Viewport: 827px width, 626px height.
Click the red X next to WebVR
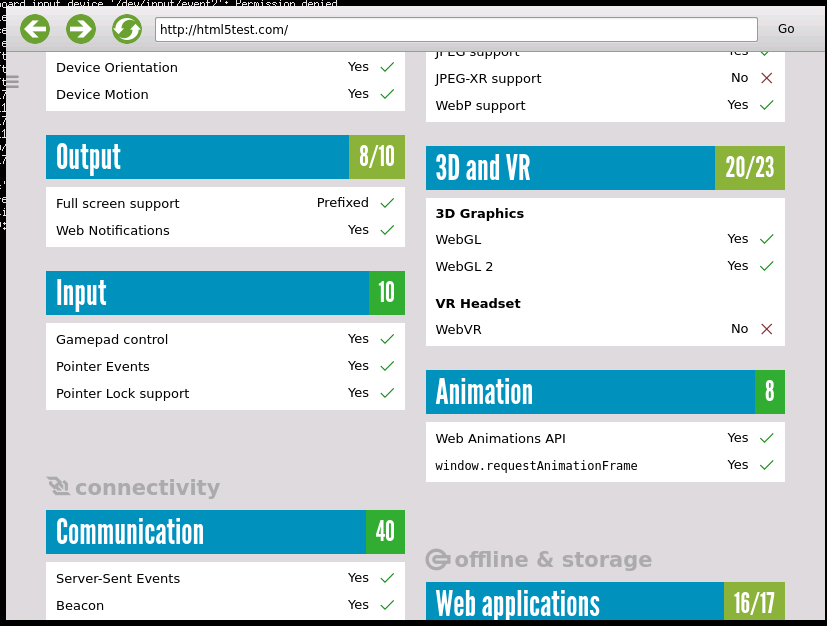point(767,329)
